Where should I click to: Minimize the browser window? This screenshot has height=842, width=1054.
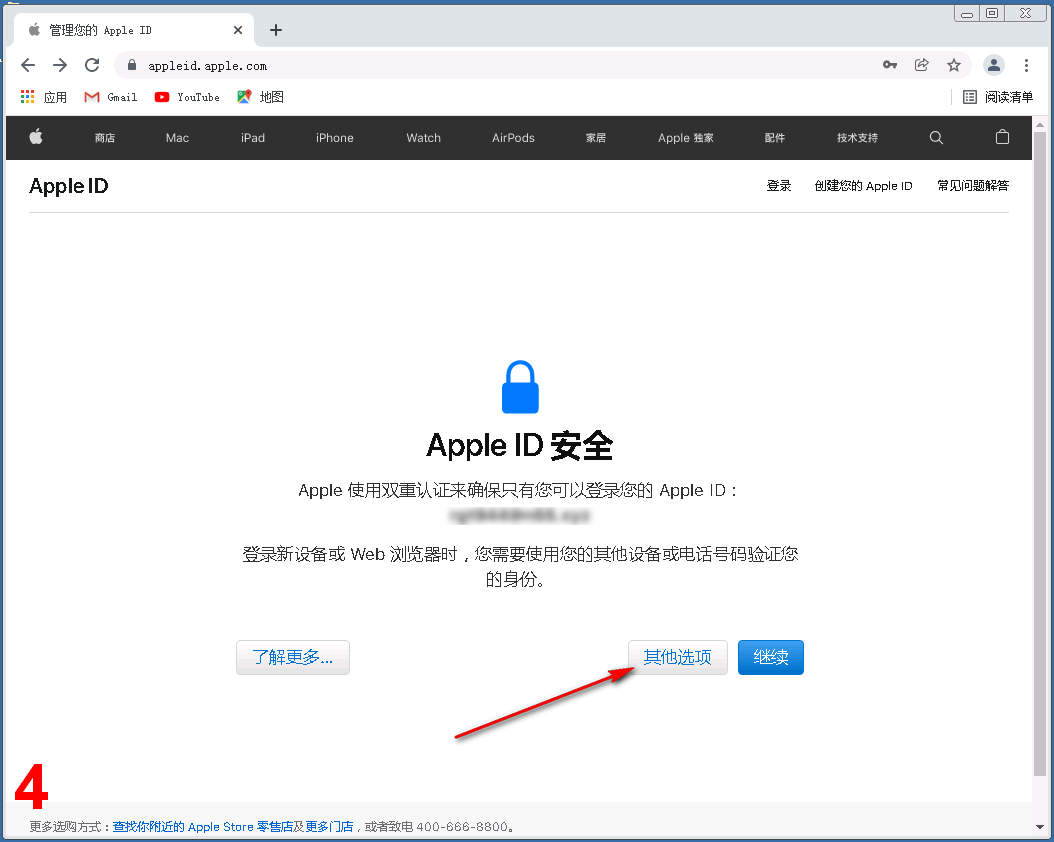pyautogui.click(x=967, y=13)
